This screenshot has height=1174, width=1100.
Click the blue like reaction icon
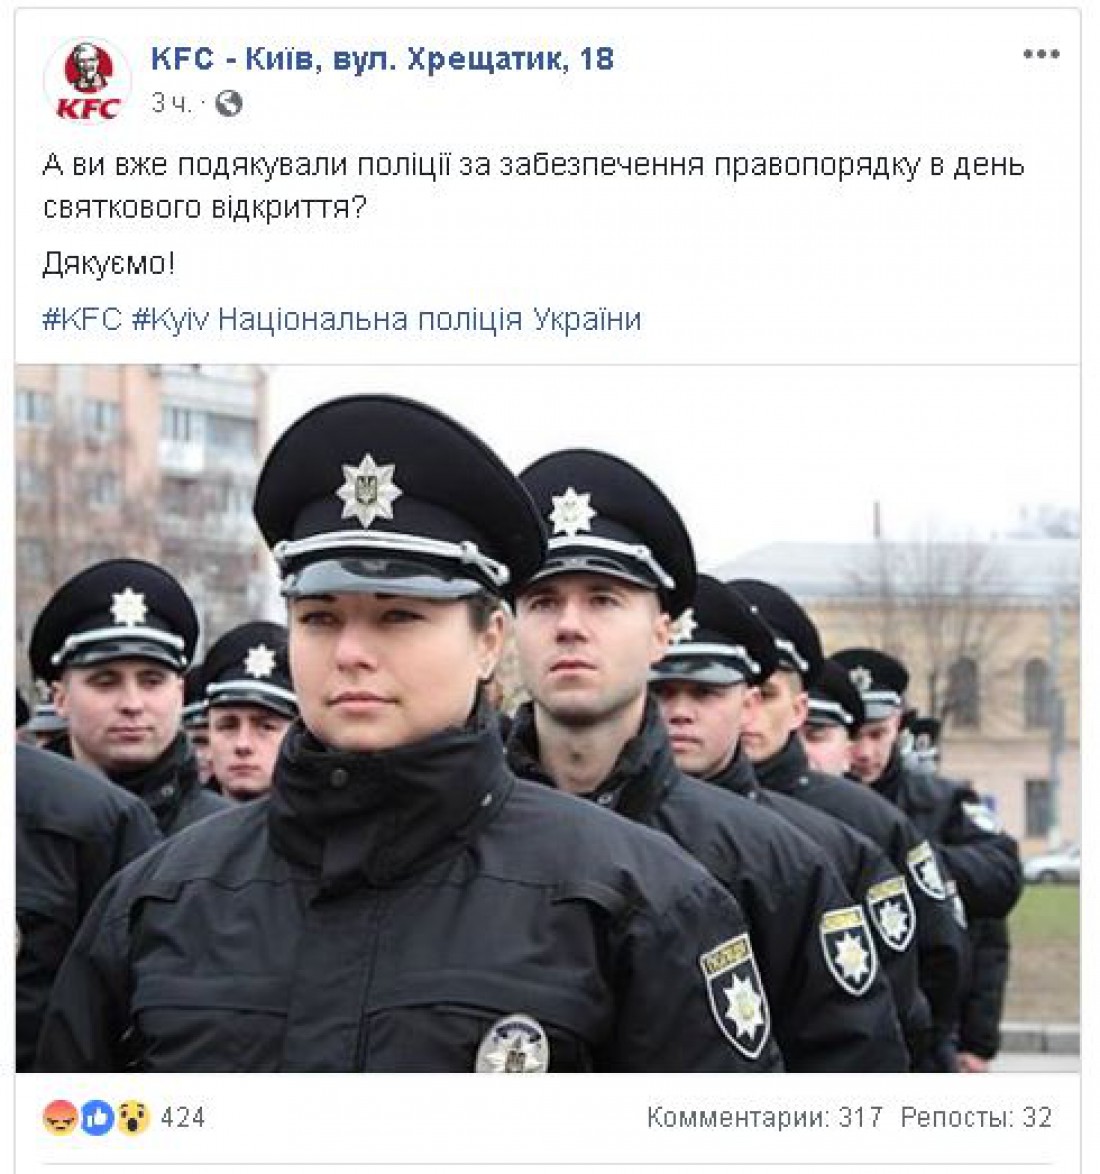click(97, 1117)
